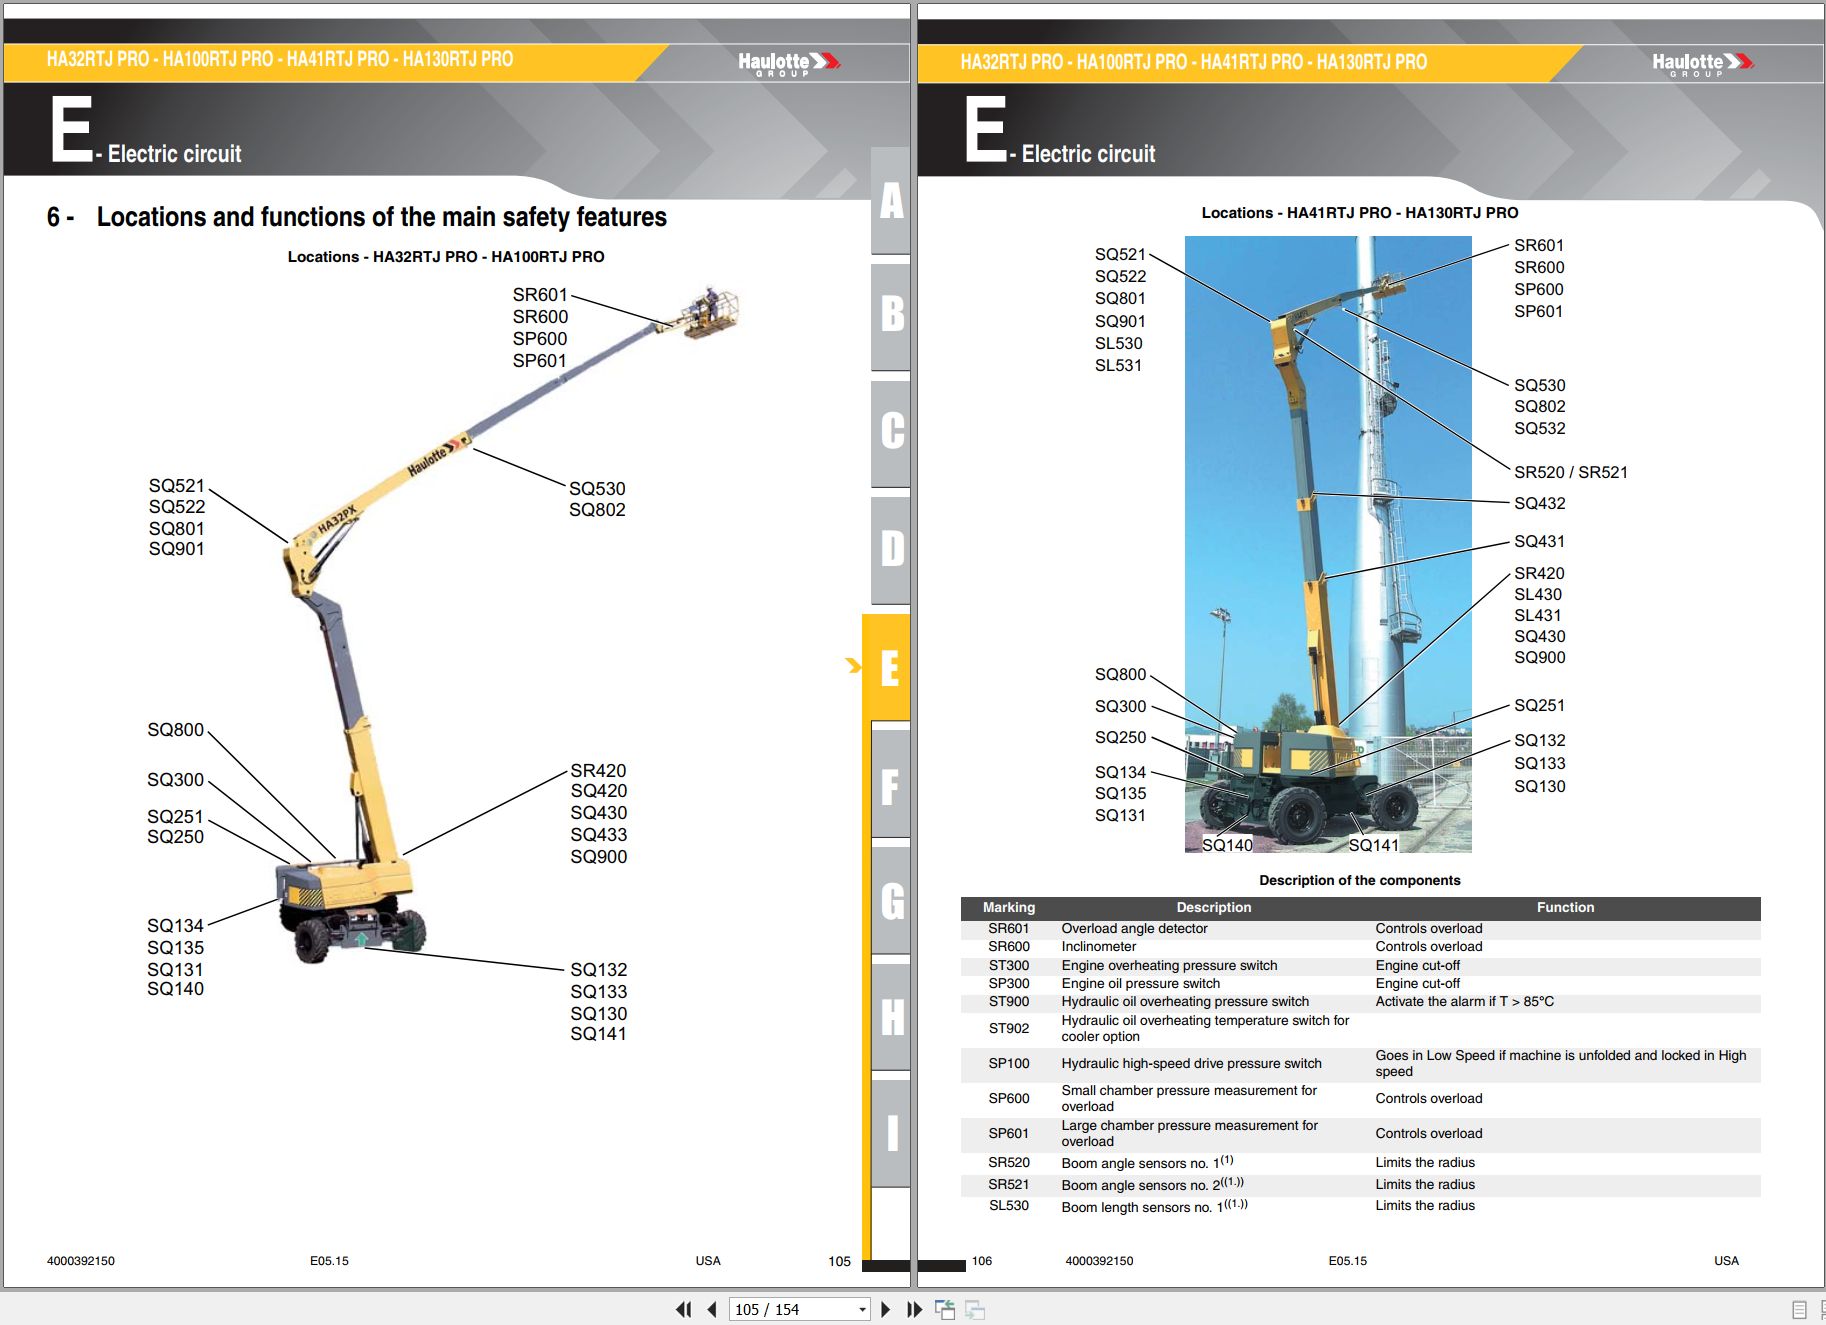Click the Function column header
The image size is (1826, 1325).
pos(1566,908)
